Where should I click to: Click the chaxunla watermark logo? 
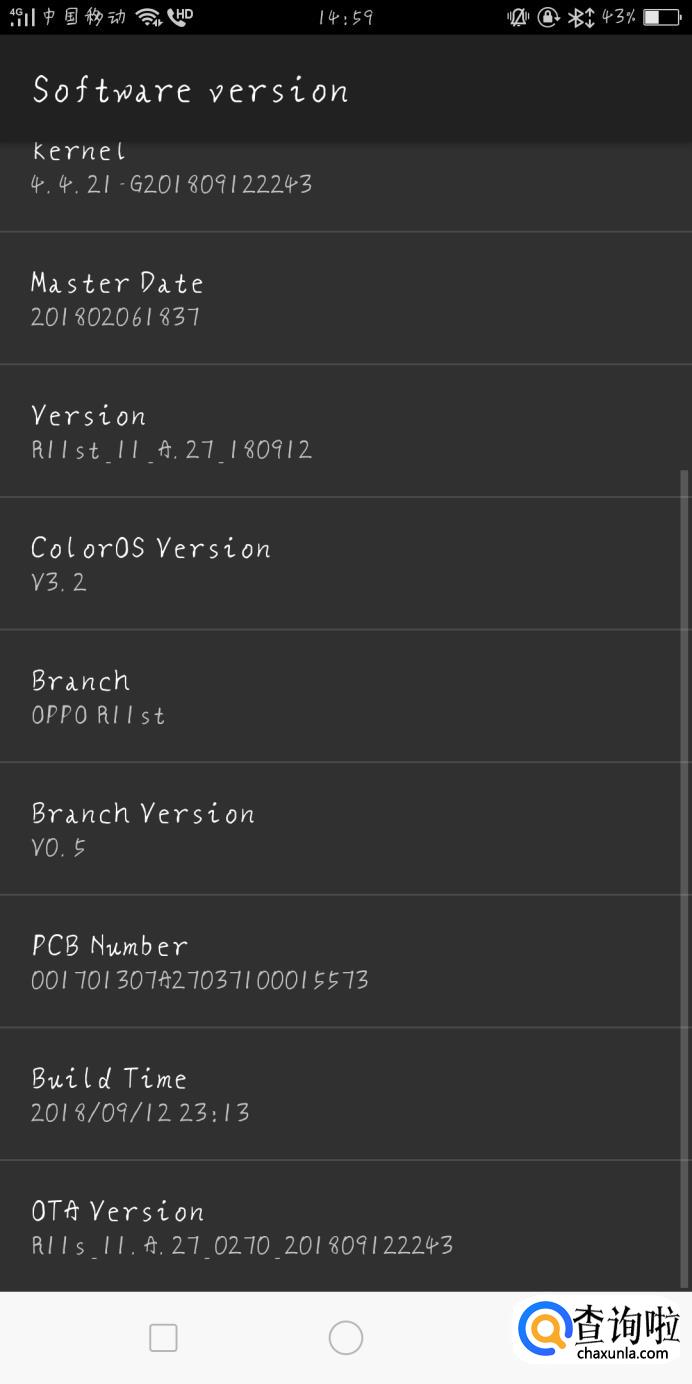[x=598, y=1333]
